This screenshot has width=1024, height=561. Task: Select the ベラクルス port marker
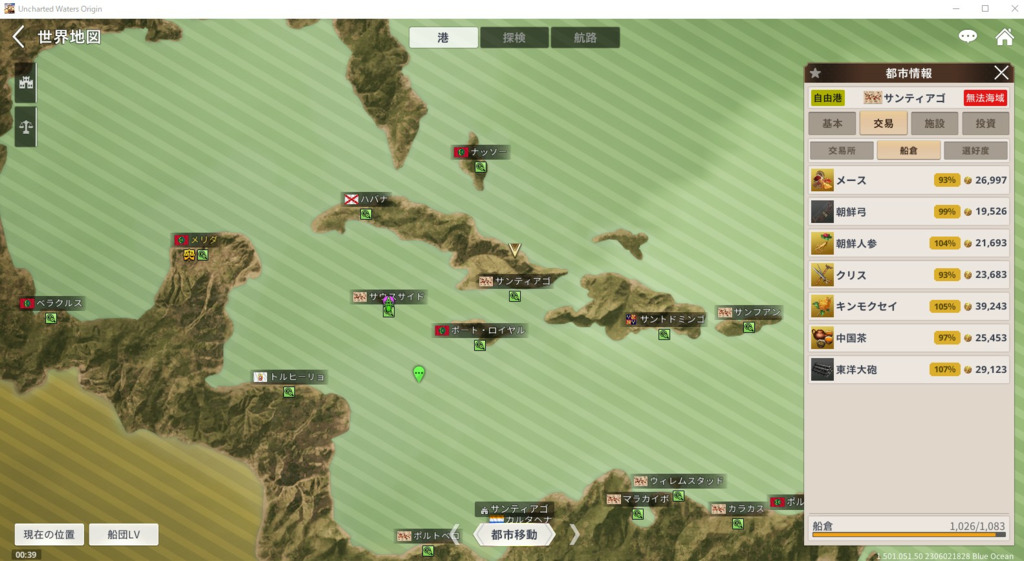pyautogui.click(x=50, y=319)
